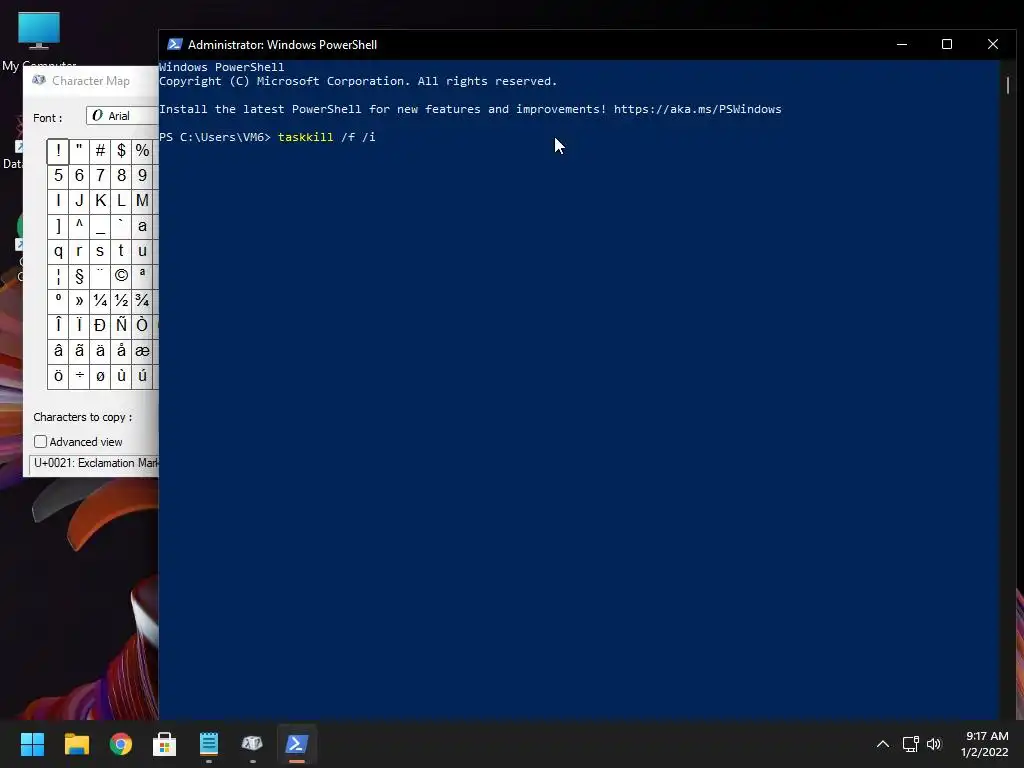This screenshot has width=1024, height=768.
Task: Select the Ñ character cell
Action: click(x=121, y=325)
